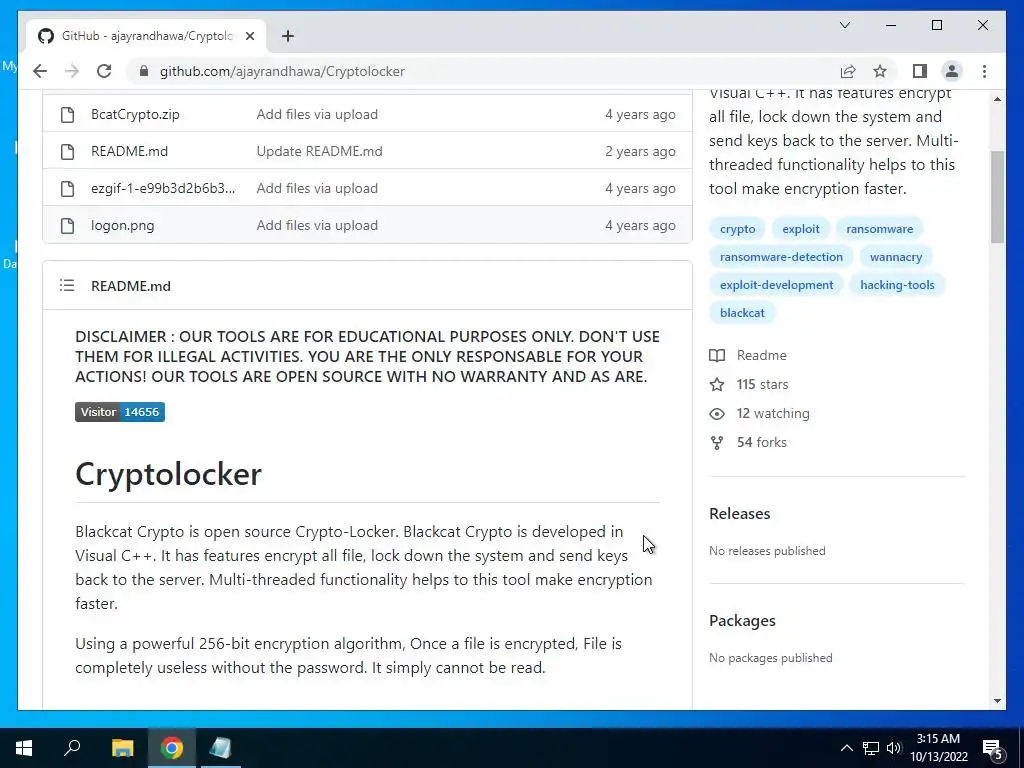Click the fork icon beside 54 forks
Viewport: 1024px width, 768px height.
tap(717, 443)
